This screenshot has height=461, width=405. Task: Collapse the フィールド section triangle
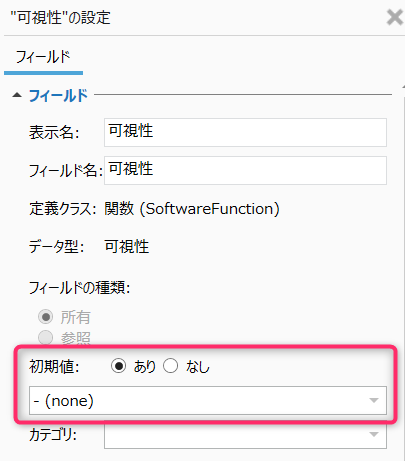coord(17,96)
